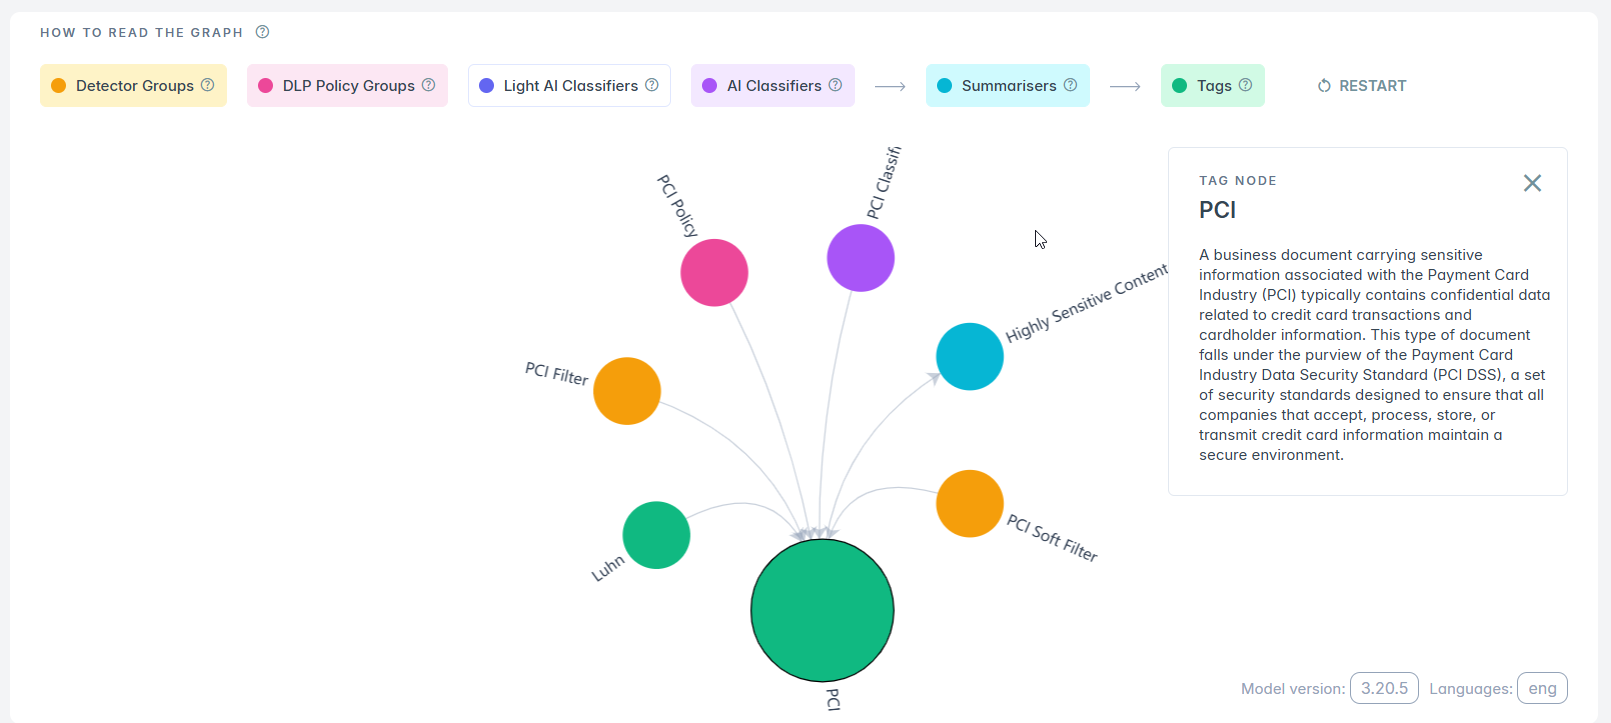This screenshot has width=1611, height=723.
Task: Select the purple PCI Classifier node
Action: (x=860, y=258)
